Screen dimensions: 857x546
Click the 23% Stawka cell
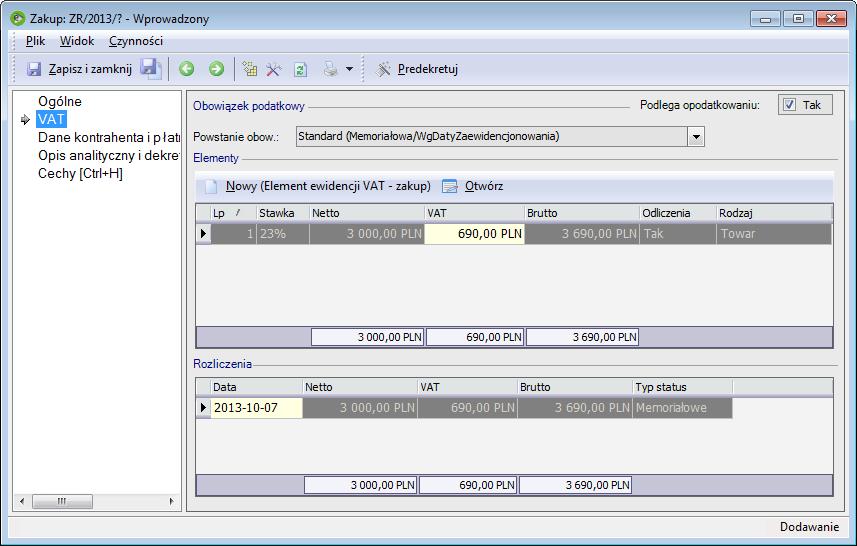point(283,234)
